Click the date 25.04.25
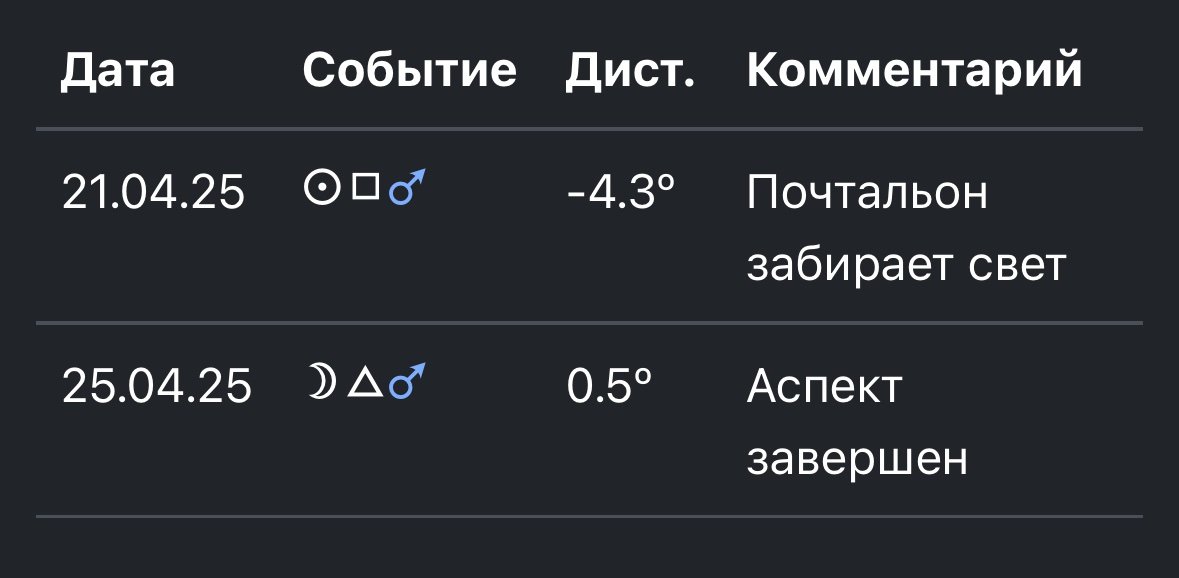The width and height of the screenshot is (1179, 578). coord(157,386)
